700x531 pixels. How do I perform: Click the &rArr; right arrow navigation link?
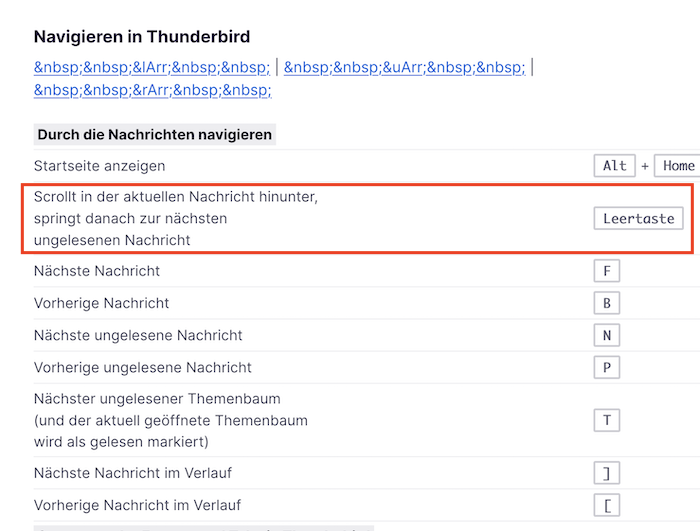point(152,90)
